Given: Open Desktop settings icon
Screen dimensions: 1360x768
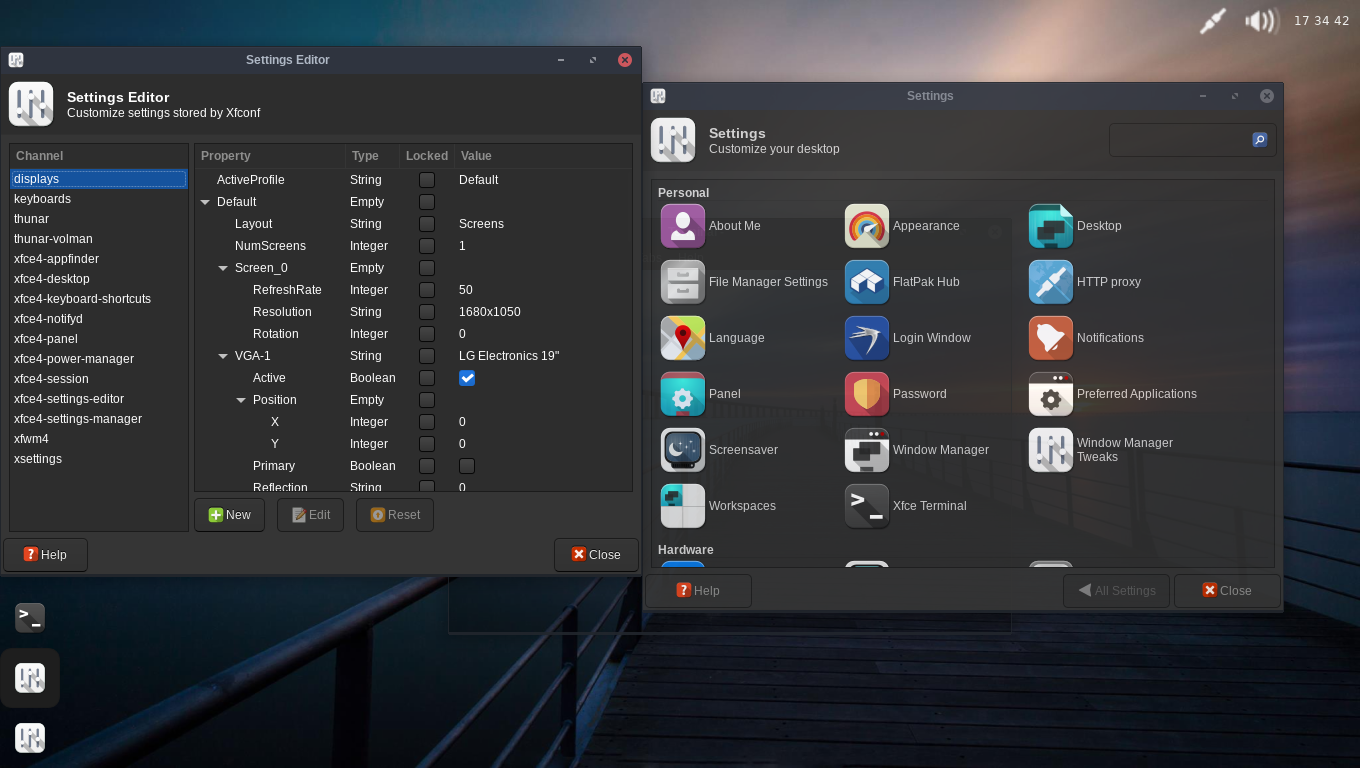Looking at the screenshot, I should point(1051,226).
